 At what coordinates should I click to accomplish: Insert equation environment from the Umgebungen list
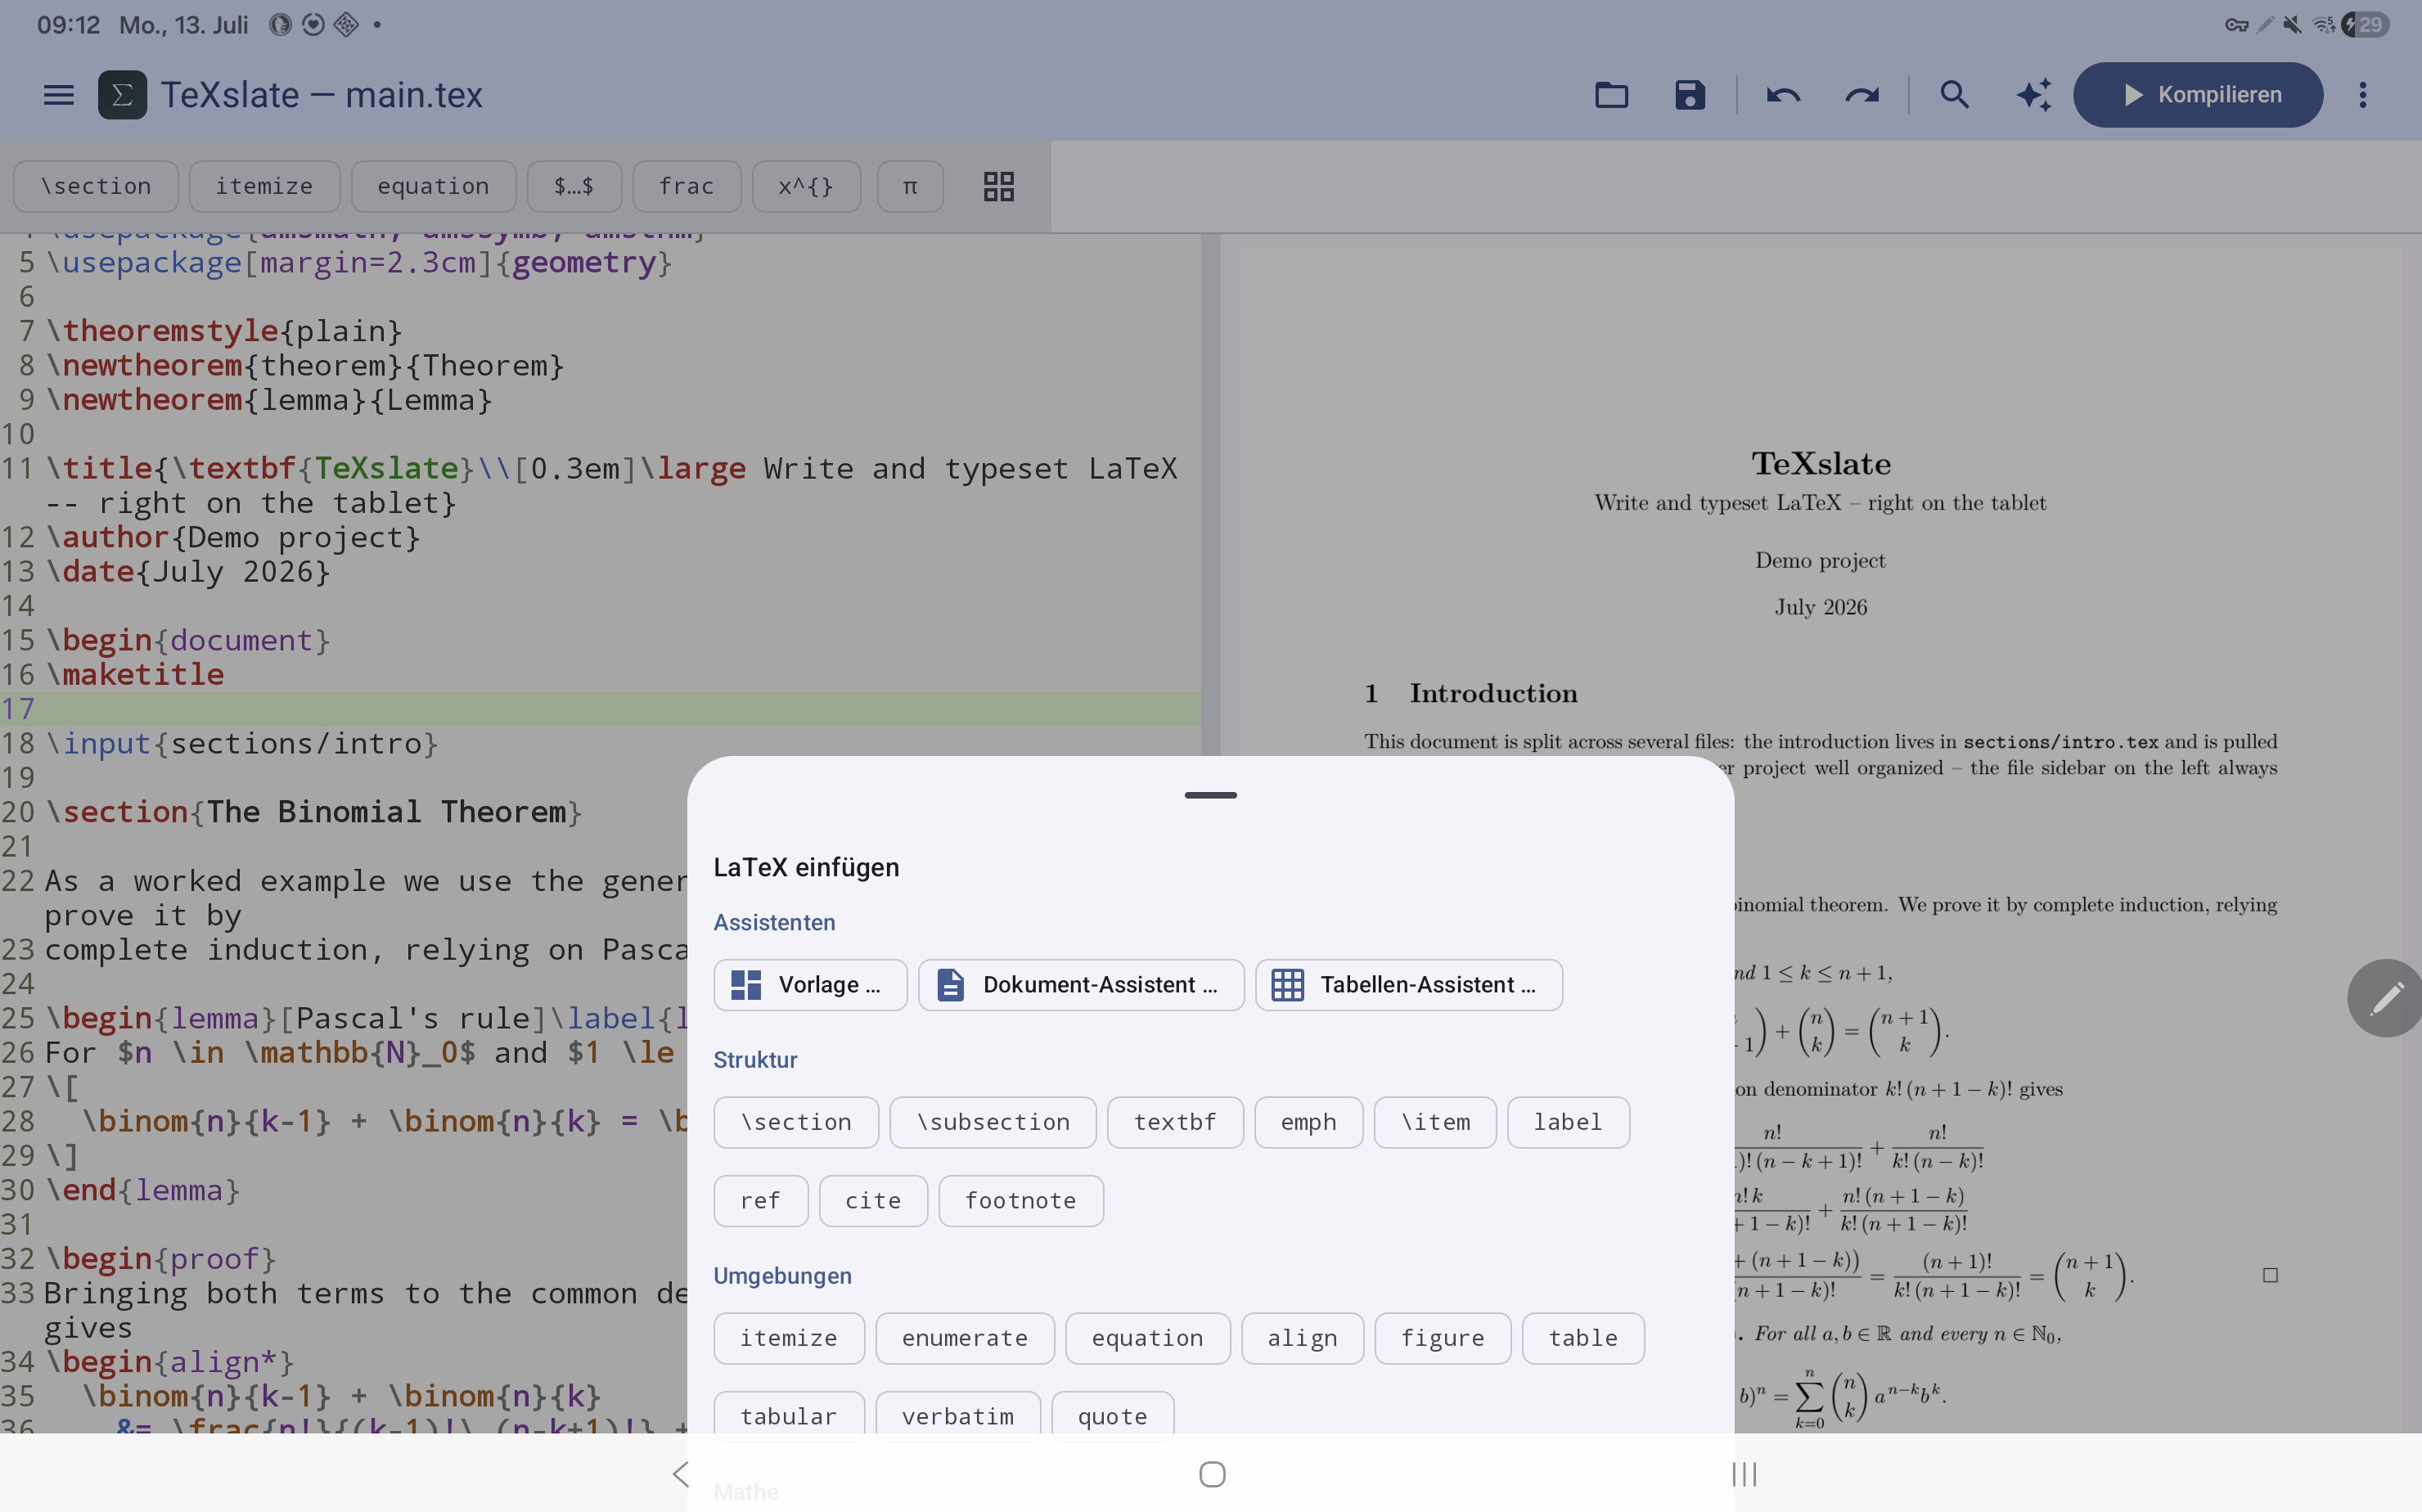[1148, 1338]
